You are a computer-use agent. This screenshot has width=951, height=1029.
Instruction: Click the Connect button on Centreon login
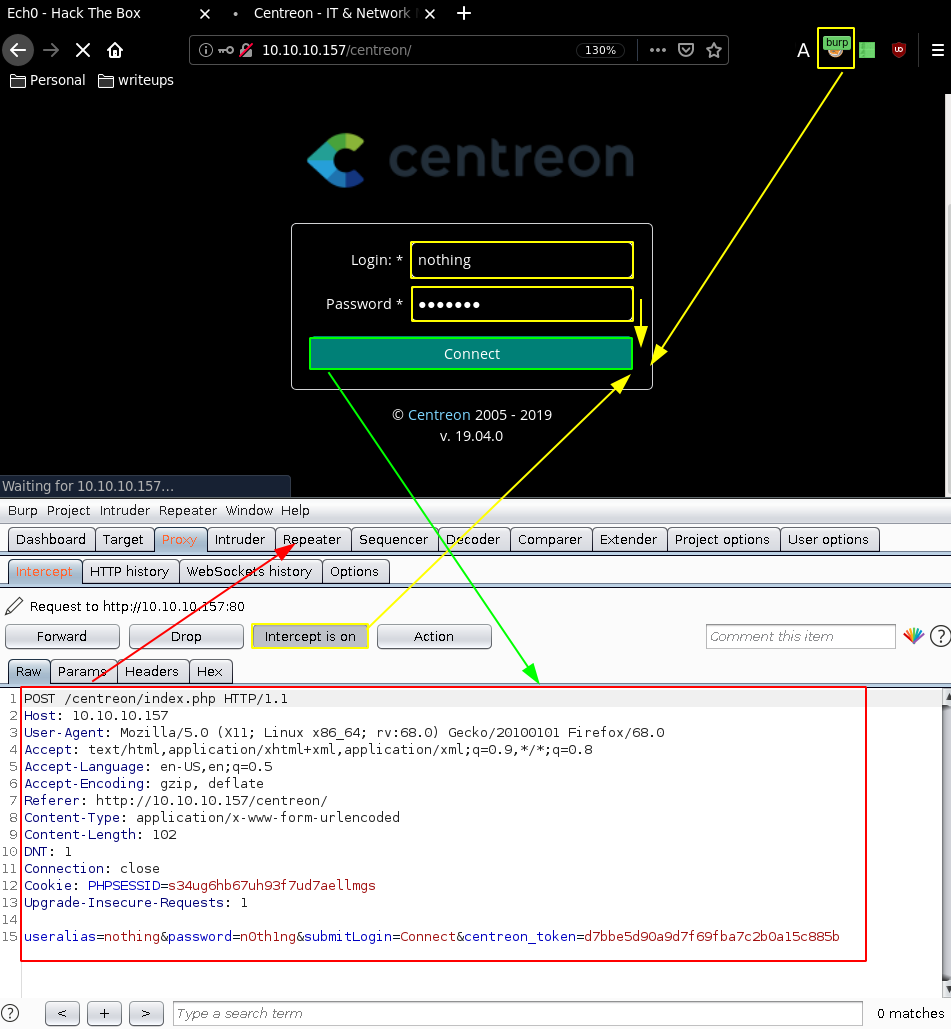point(471,354)
